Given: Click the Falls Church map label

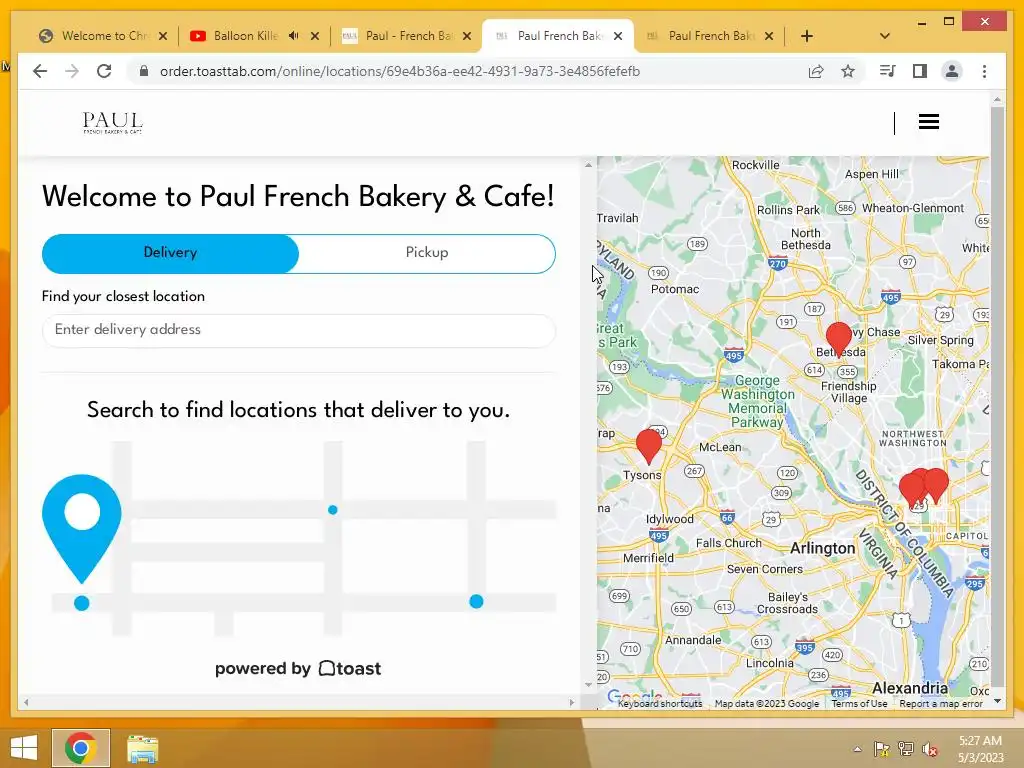Looking at the screenshot, I should 729,543.
